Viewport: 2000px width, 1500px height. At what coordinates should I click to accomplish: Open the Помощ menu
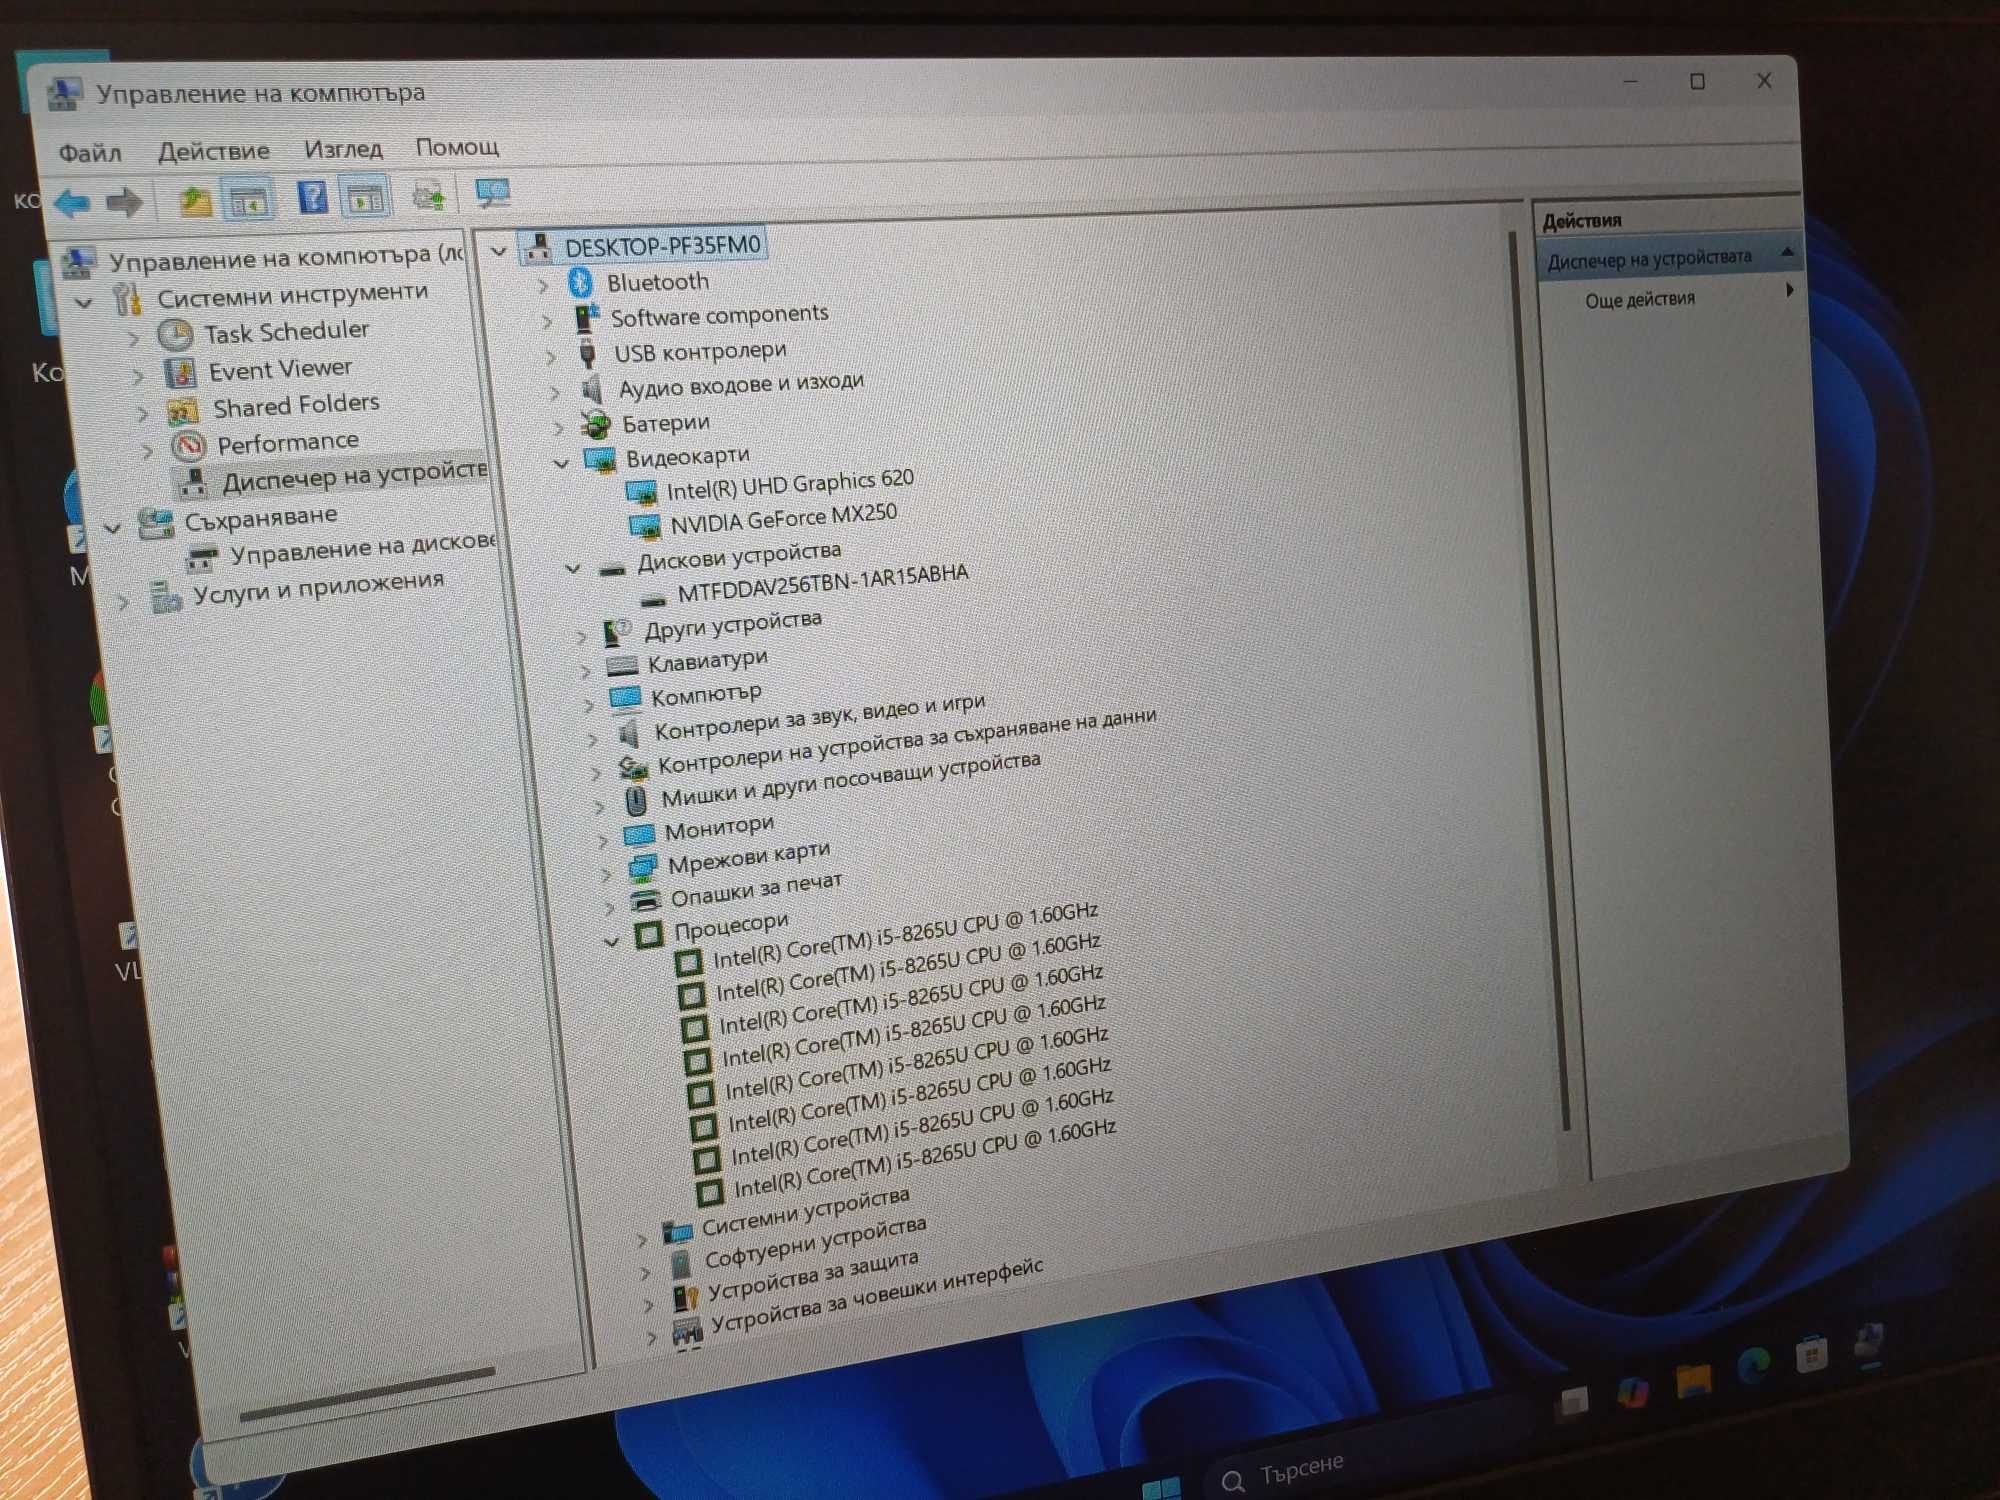(x=457, y=147)
